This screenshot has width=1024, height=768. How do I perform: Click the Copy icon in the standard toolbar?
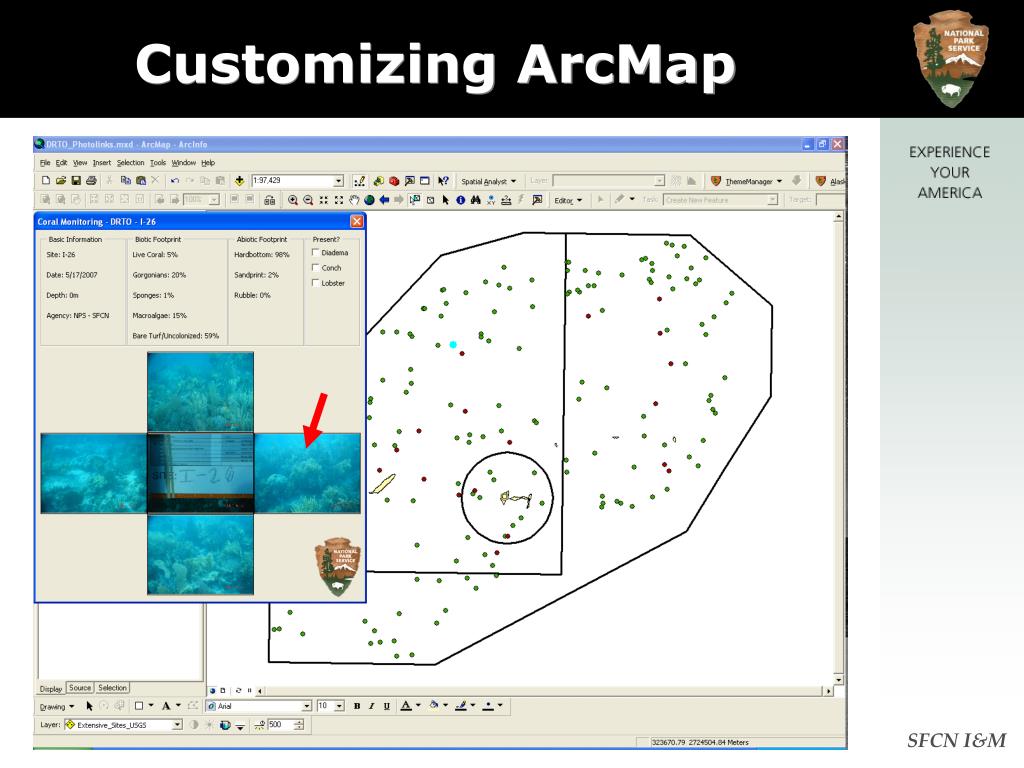click(125, 181)
